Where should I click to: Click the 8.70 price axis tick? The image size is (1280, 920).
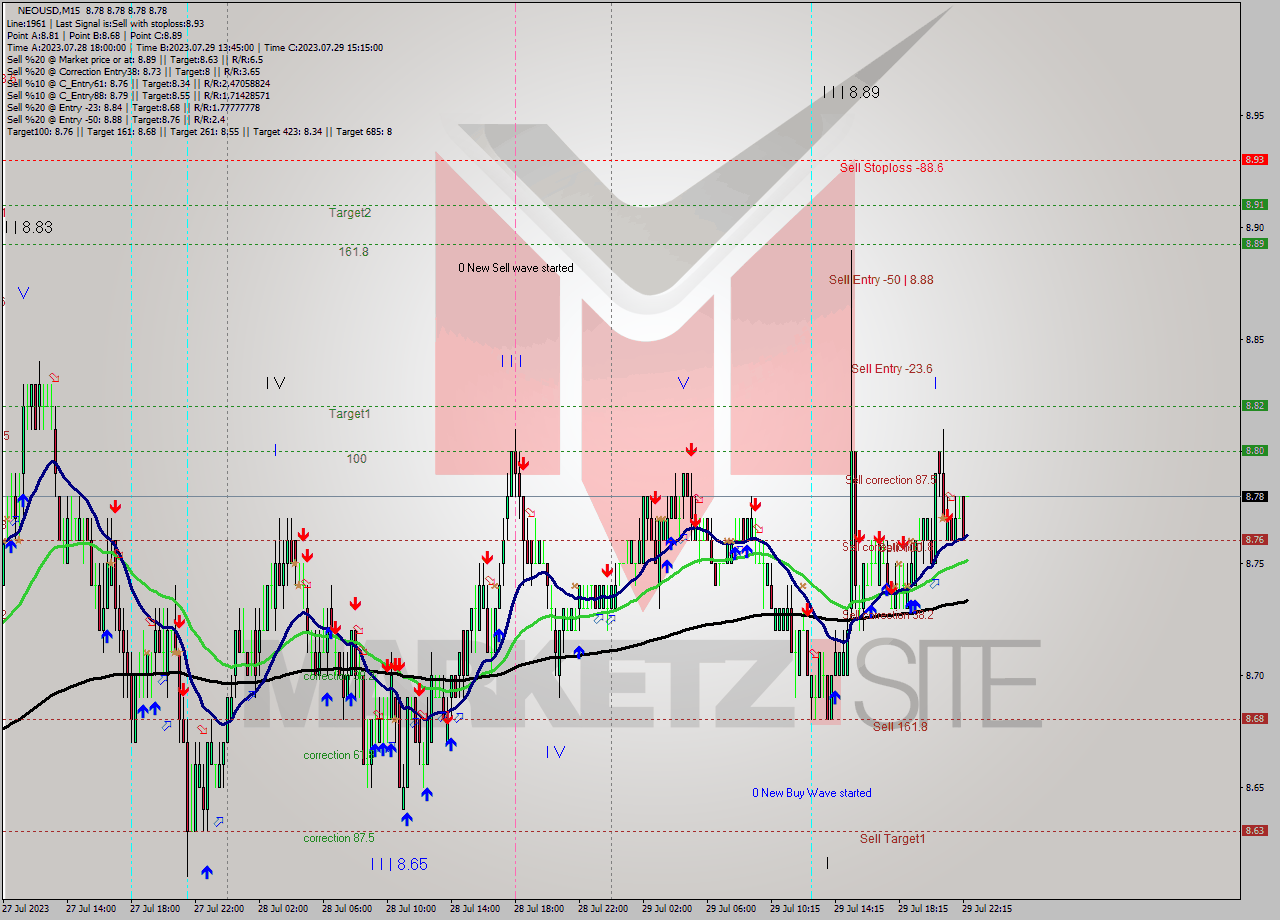pos(1254,676)
